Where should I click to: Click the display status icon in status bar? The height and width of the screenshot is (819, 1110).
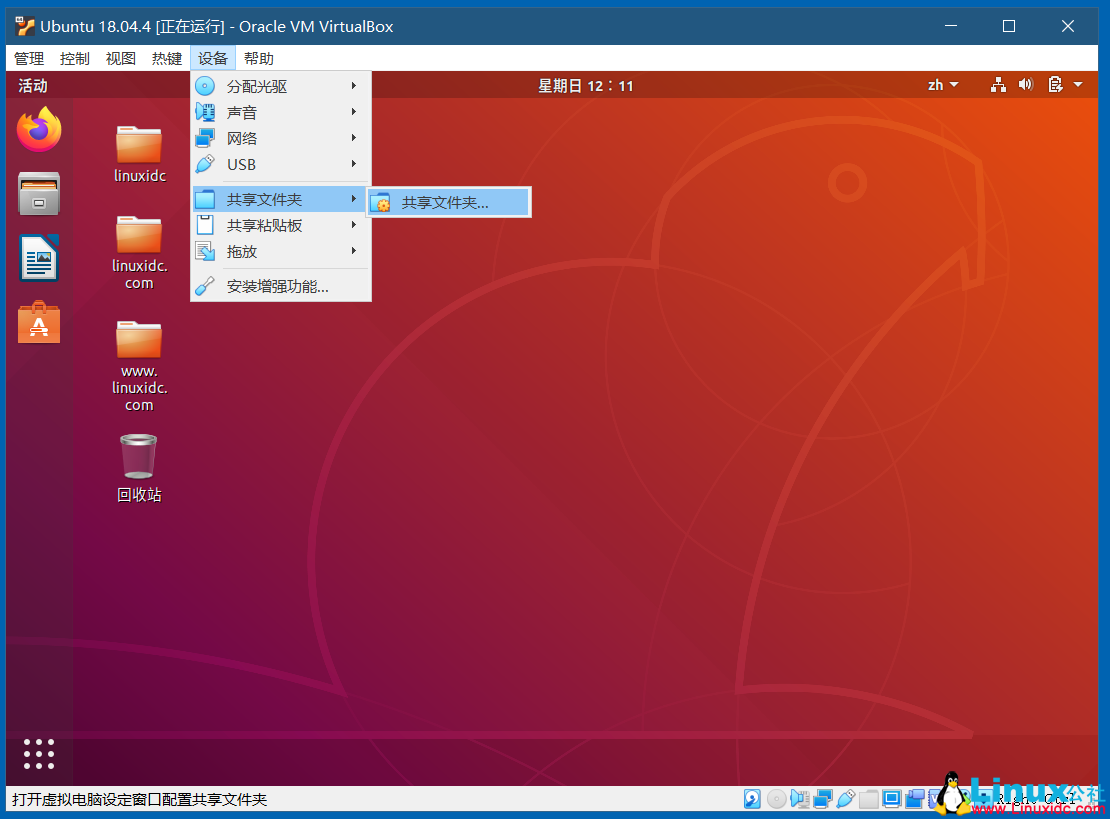[x=892, y=798]
